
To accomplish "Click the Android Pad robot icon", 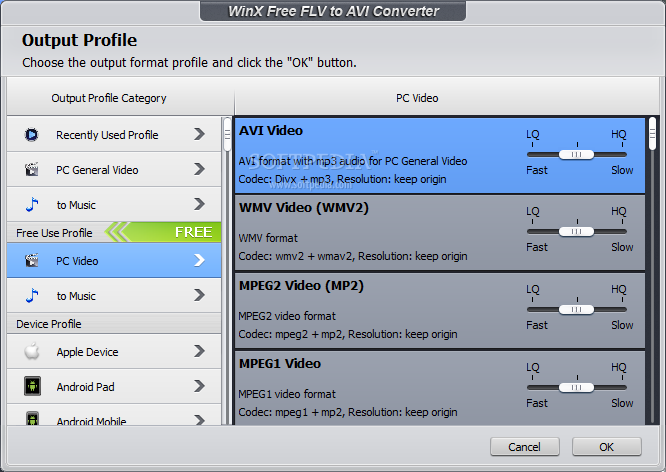I will pyautogui.click(x=32, y=386).
